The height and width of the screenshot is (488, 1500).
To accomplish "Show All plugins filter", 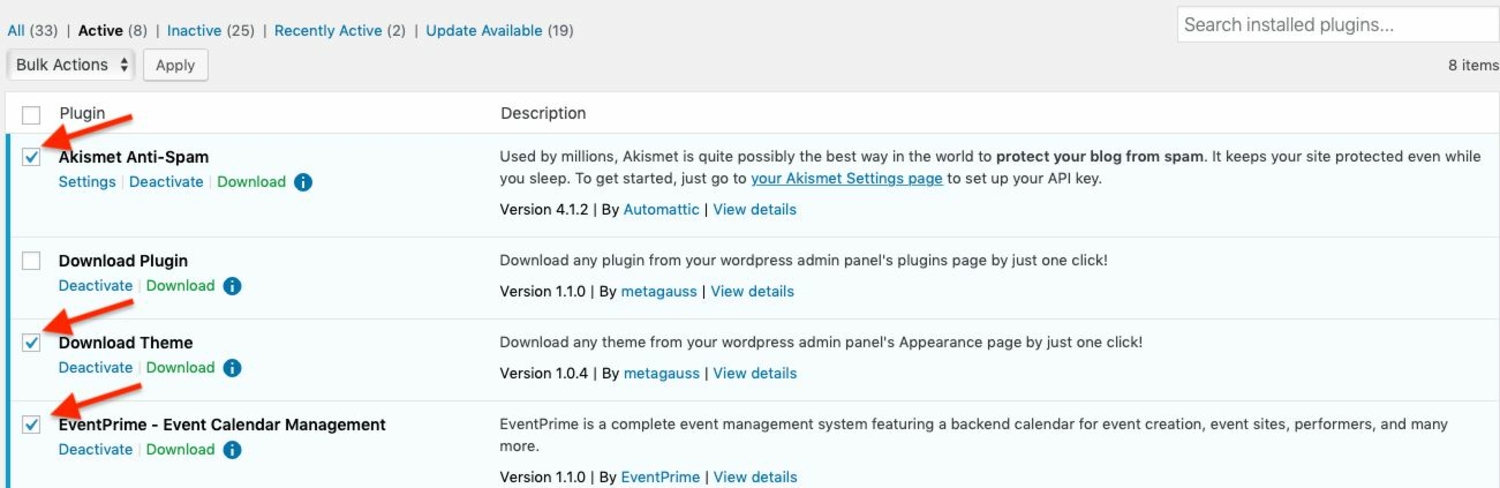I will point(15,31).
